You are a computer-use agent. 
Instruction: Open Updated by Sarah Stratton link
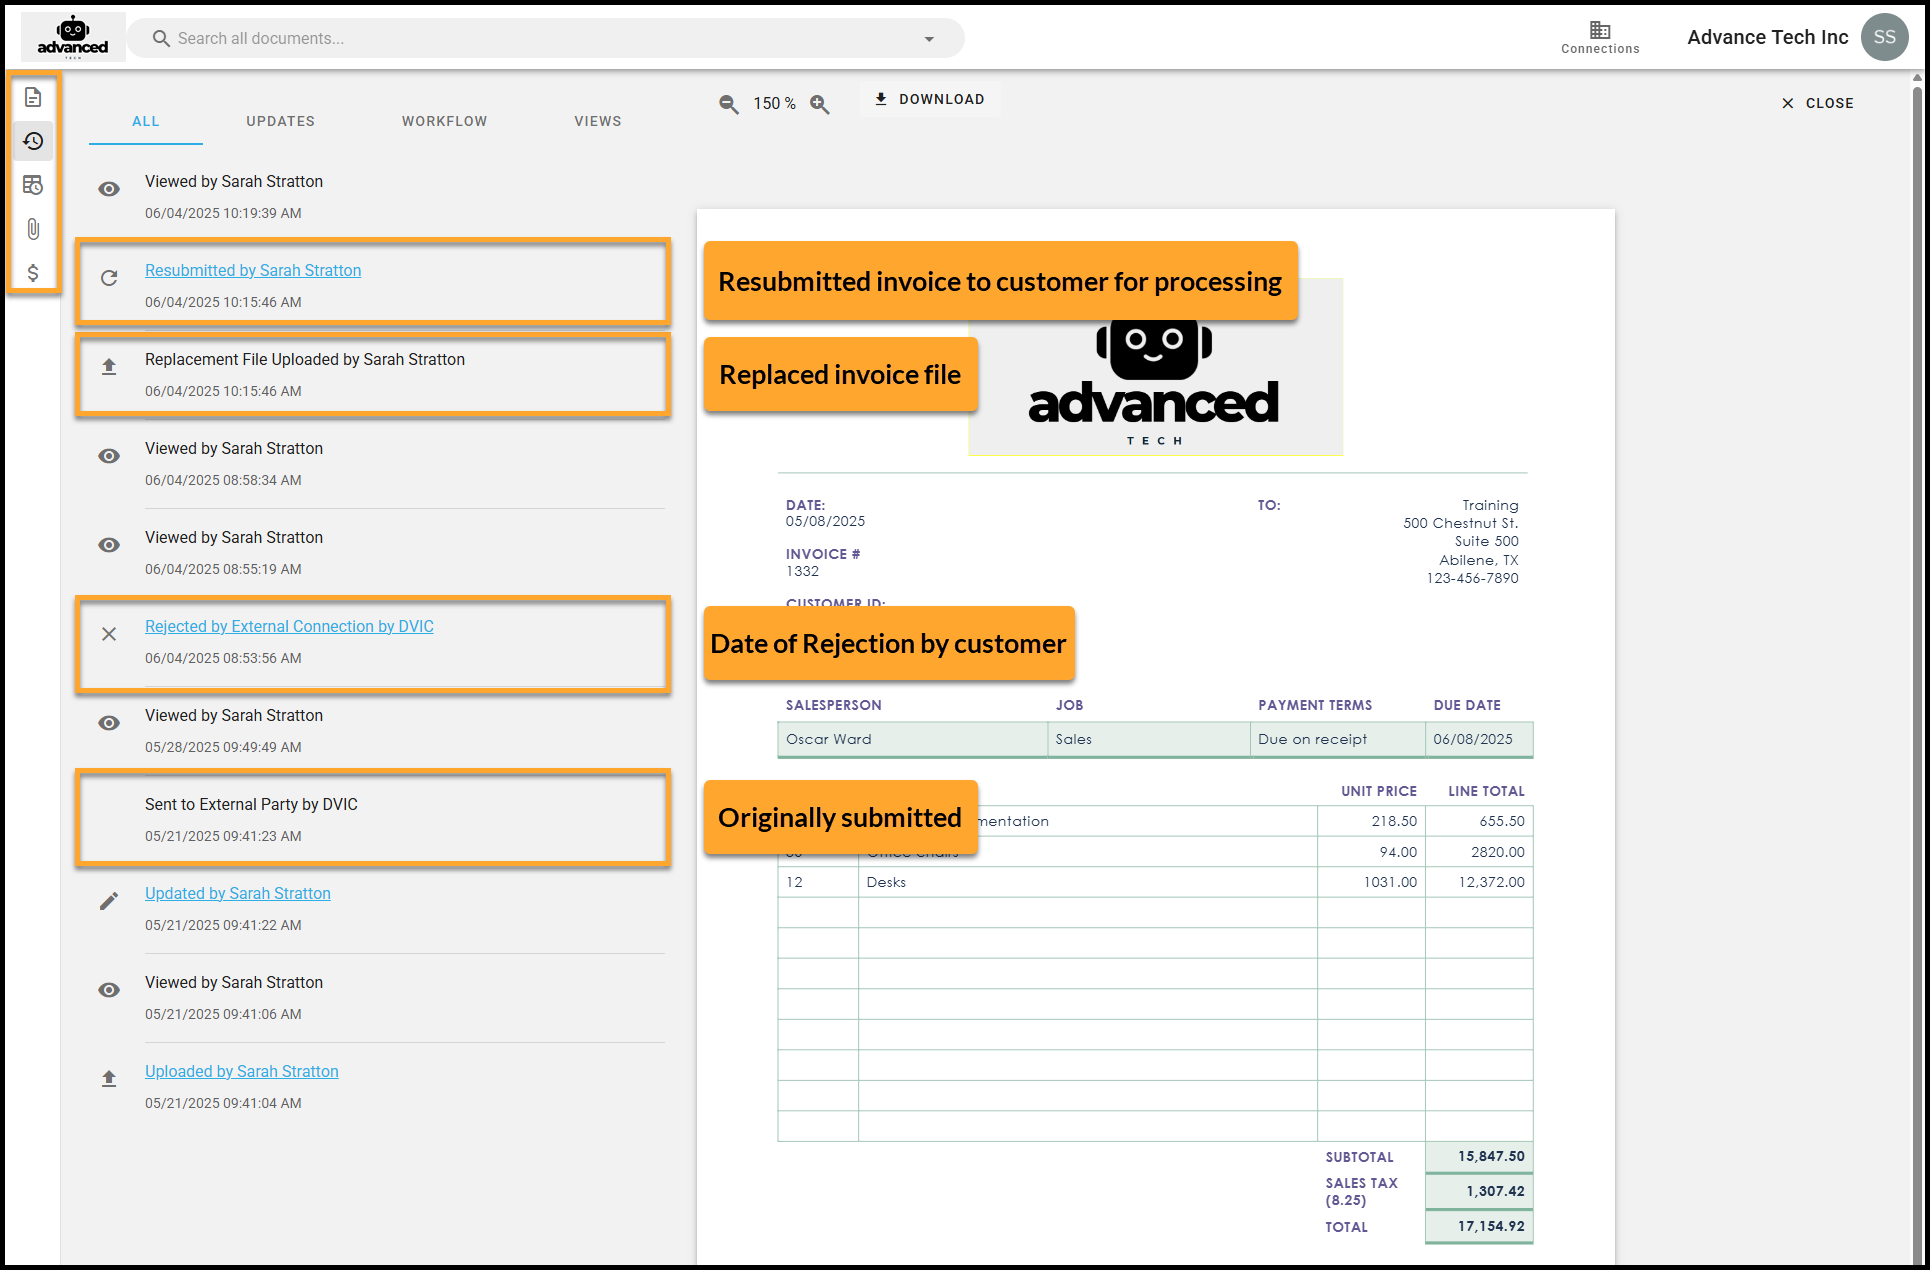237,893
